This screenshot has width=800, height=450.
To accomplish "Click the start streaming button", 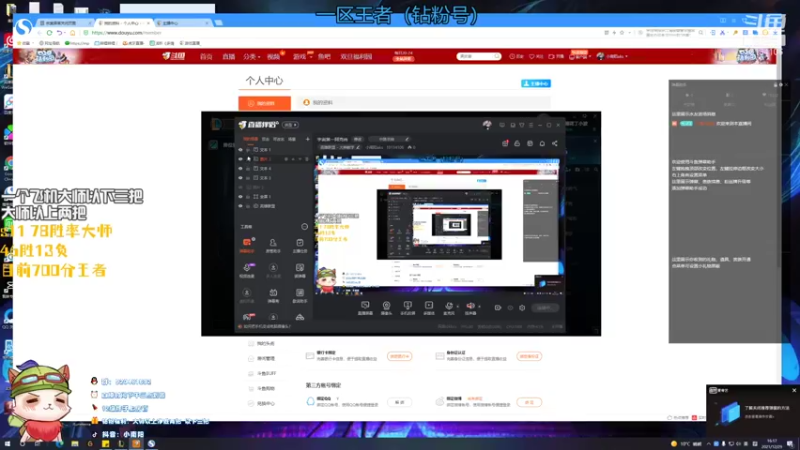I will coord(545,308).
